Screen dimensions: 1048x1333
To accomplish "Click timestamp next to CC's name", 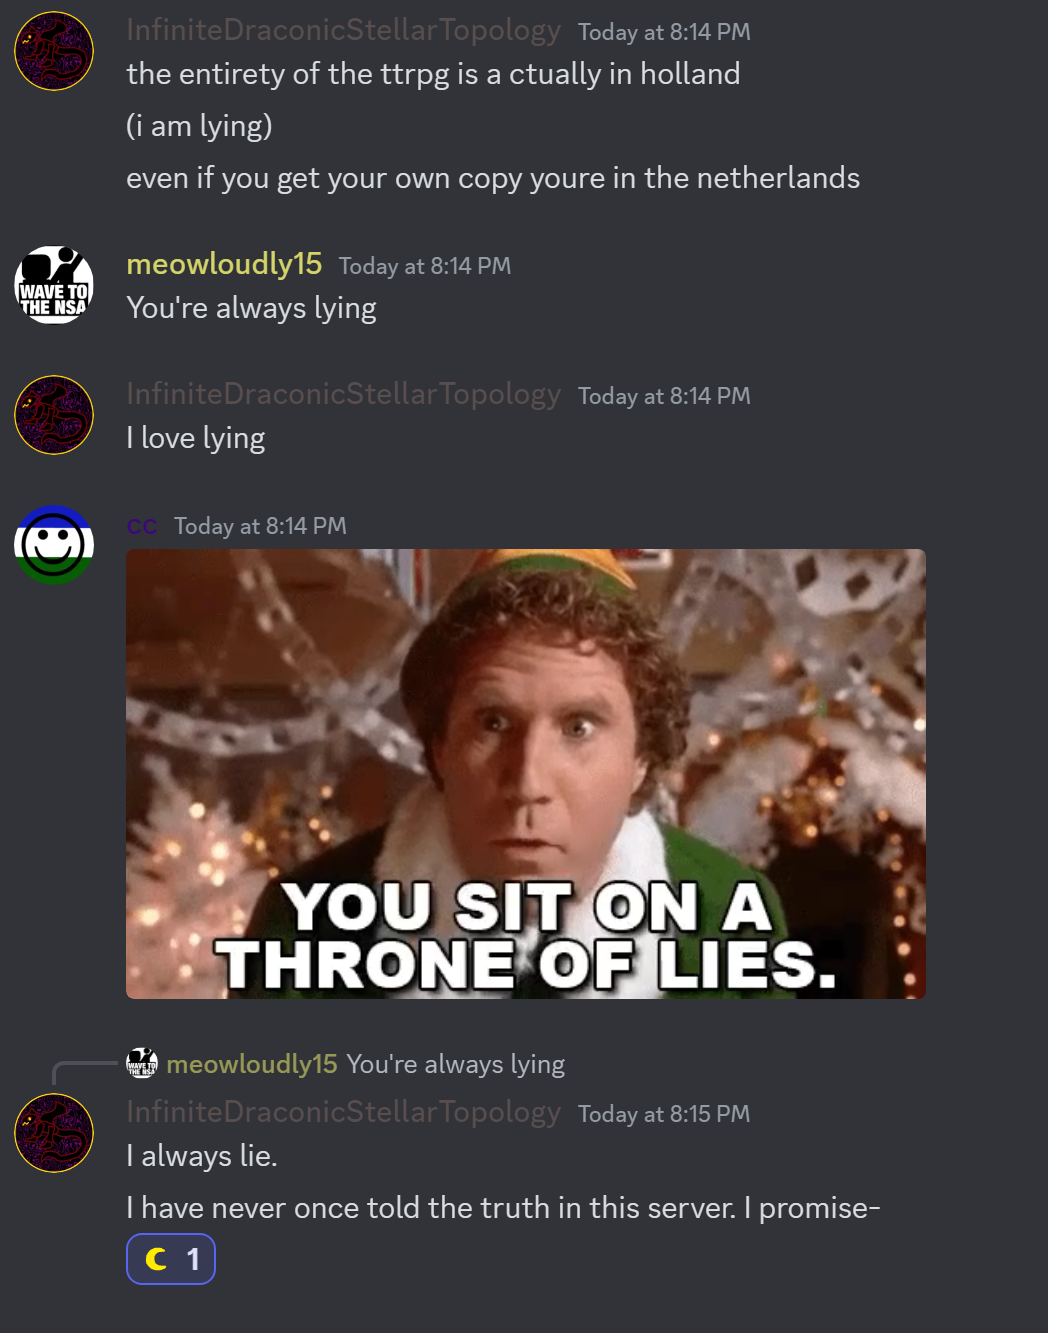I will pos(260,526).
